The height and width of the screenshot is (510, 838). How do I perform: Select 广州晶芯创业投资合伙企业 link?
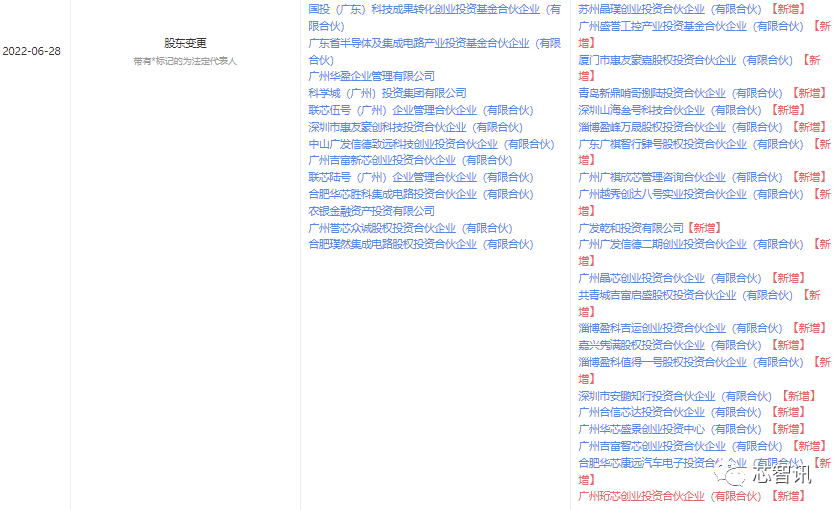point(670,279)
